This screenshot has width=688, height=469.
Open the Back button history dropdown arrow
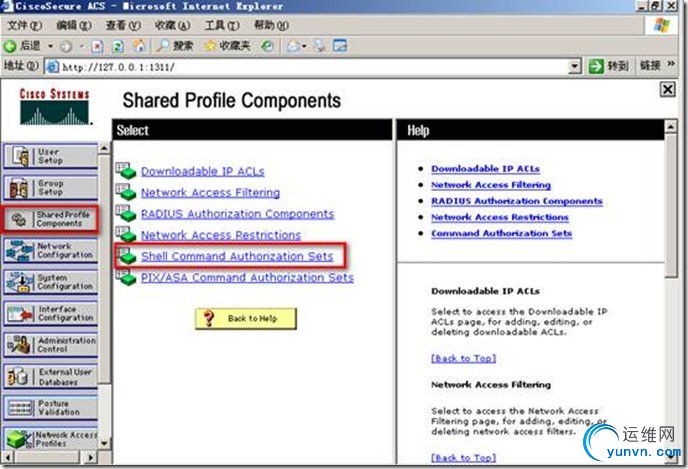pyautogui.click(x=50, y=46)
